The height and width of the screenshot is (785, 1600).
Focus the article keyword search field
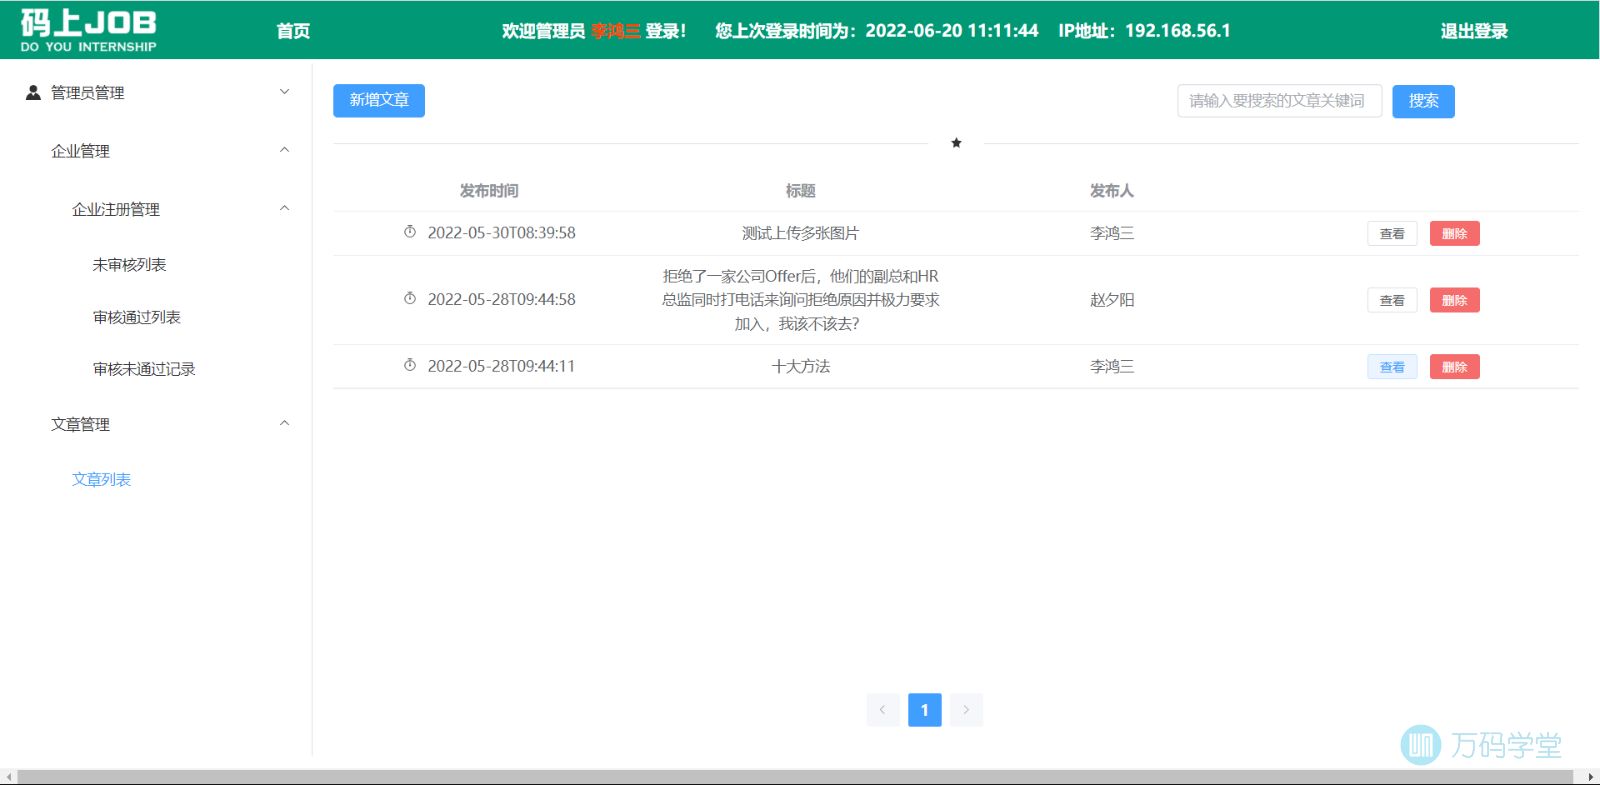click(x=1279, y=101)
